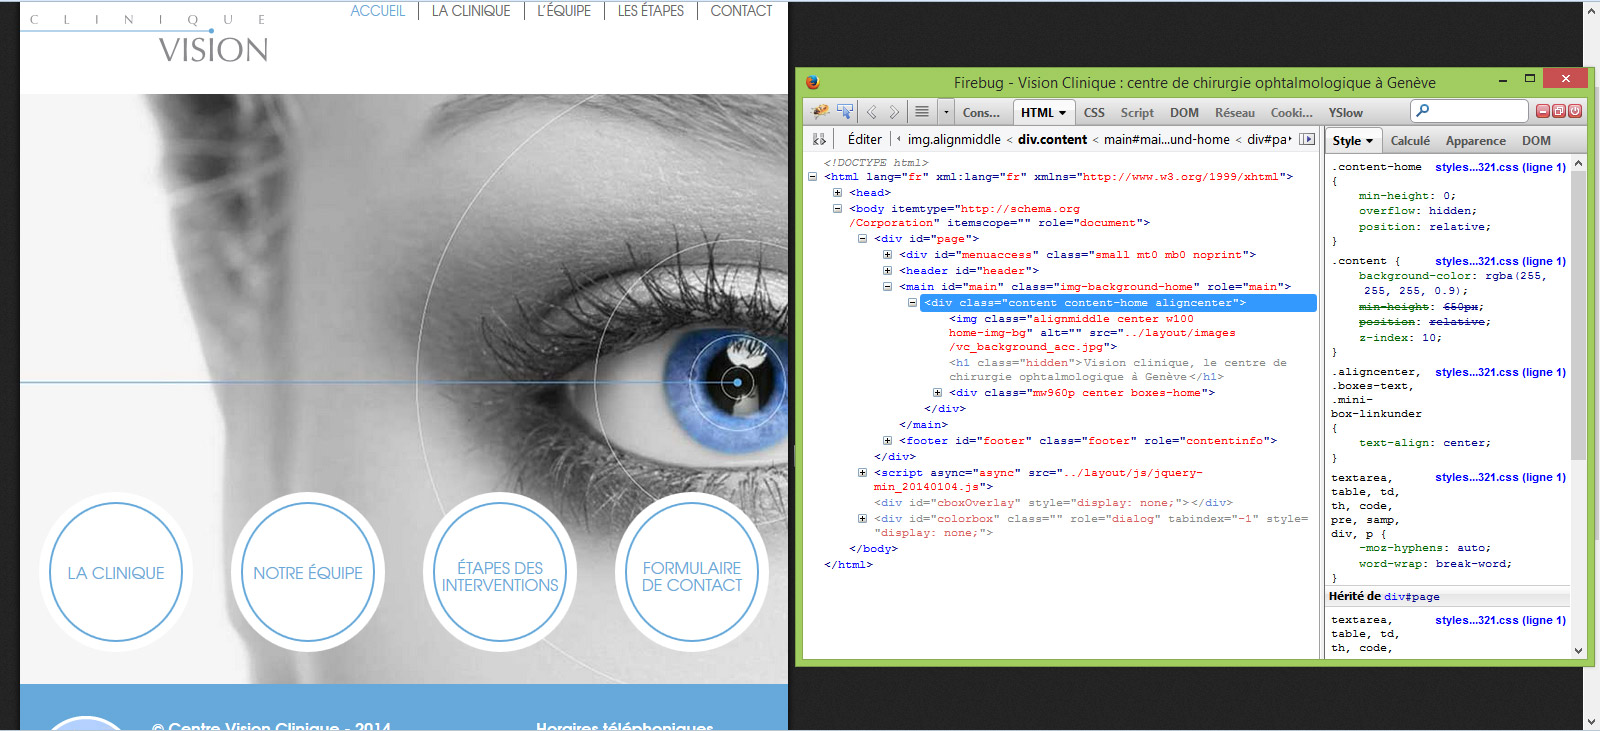
Task: Select div.content in the breadcrumb path
Action: [1052, 140]
